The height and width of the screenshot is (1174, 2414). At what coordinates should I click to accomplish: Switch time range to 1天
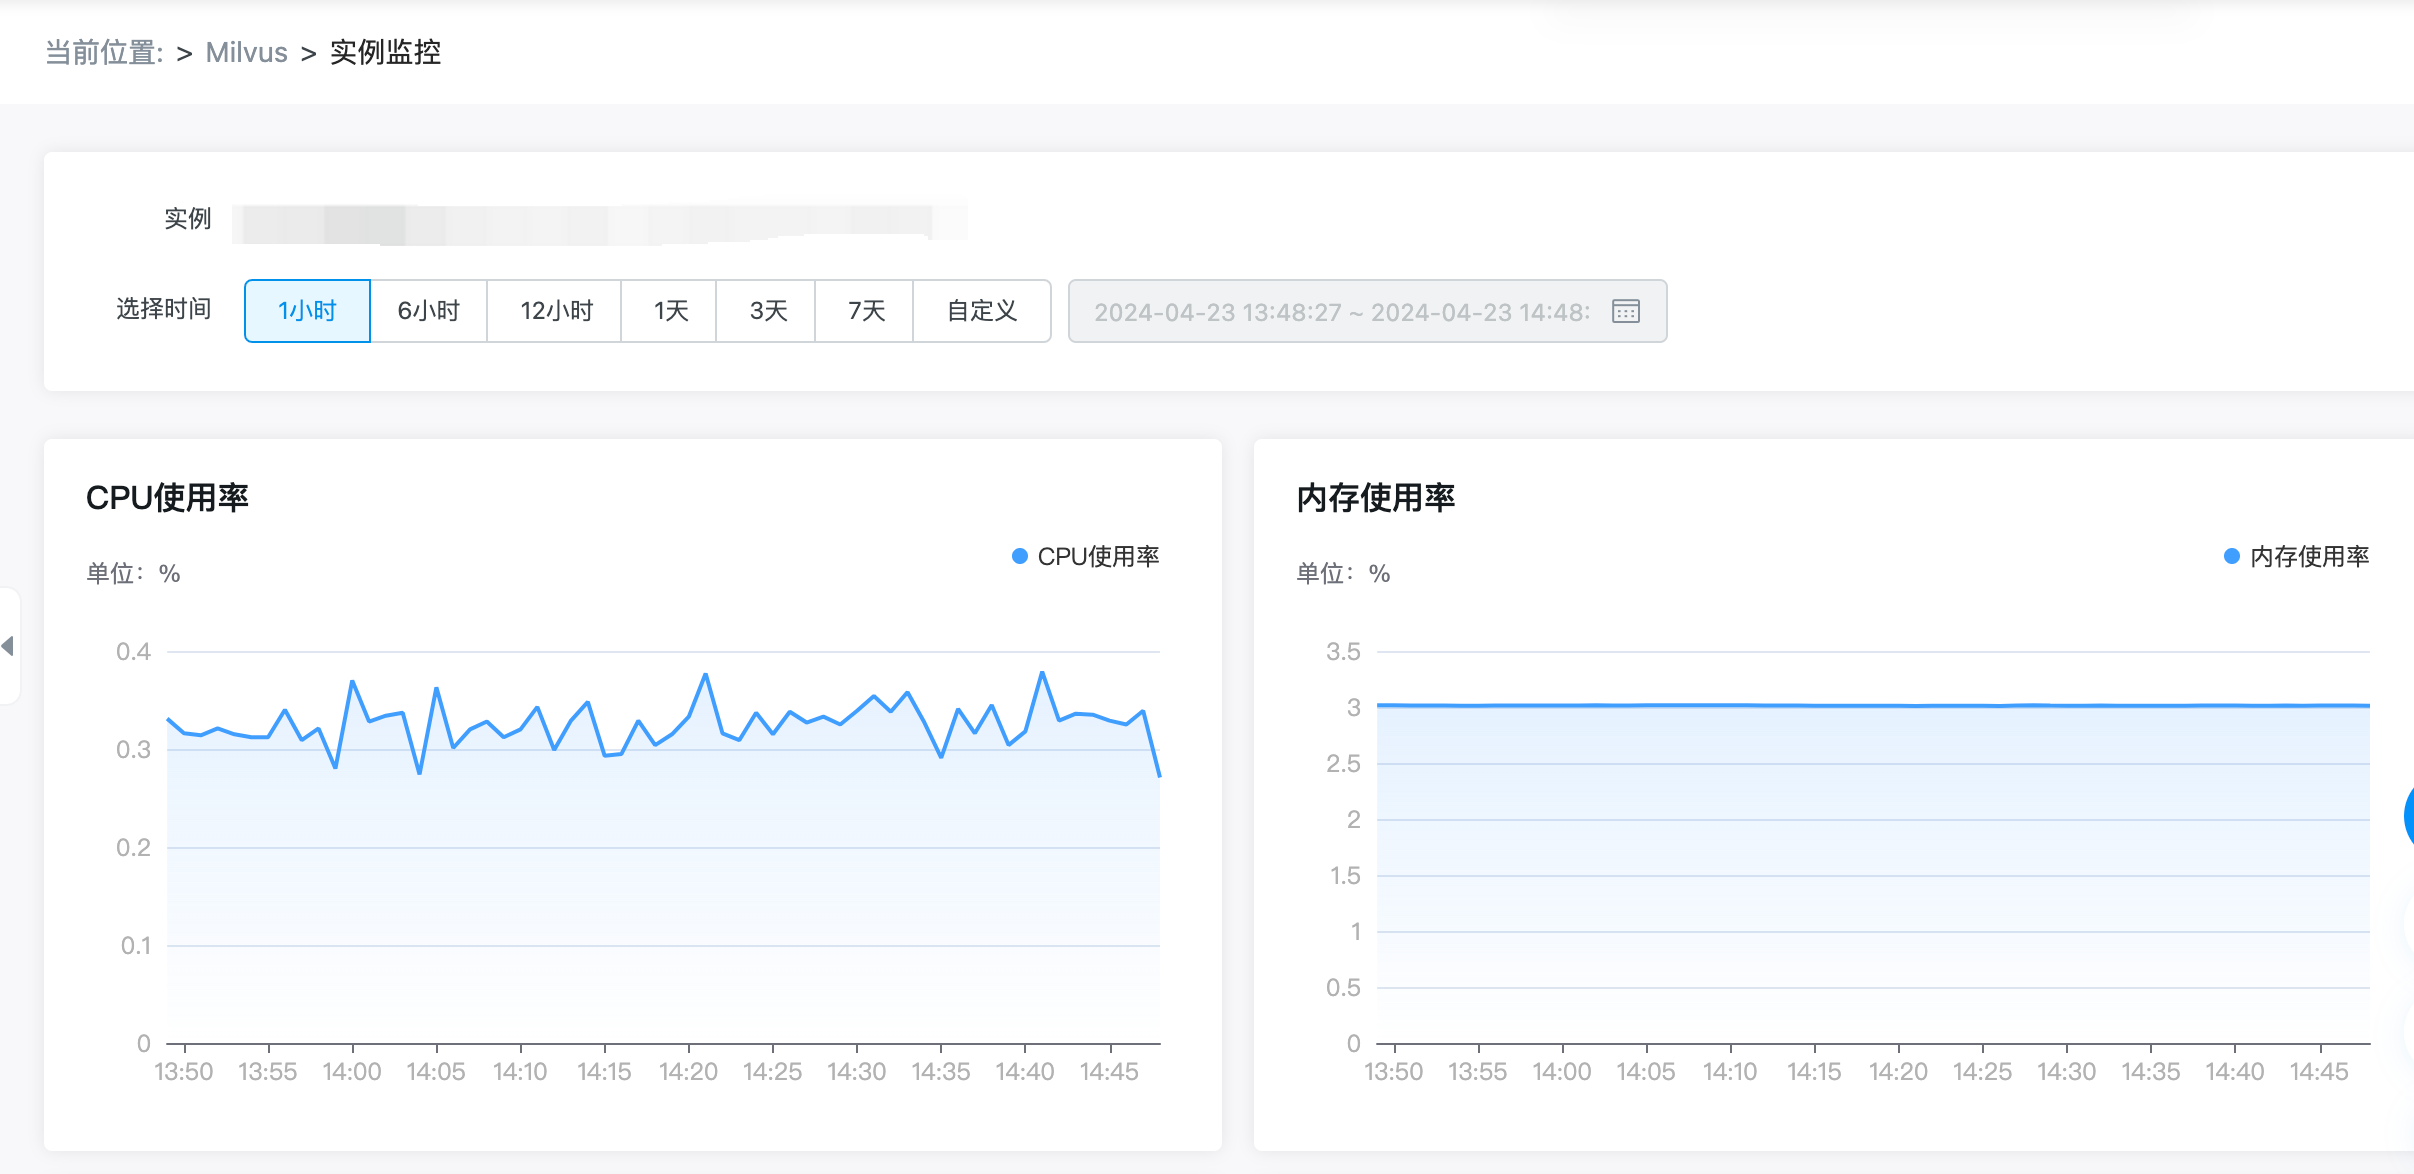(x=670, y=311)
